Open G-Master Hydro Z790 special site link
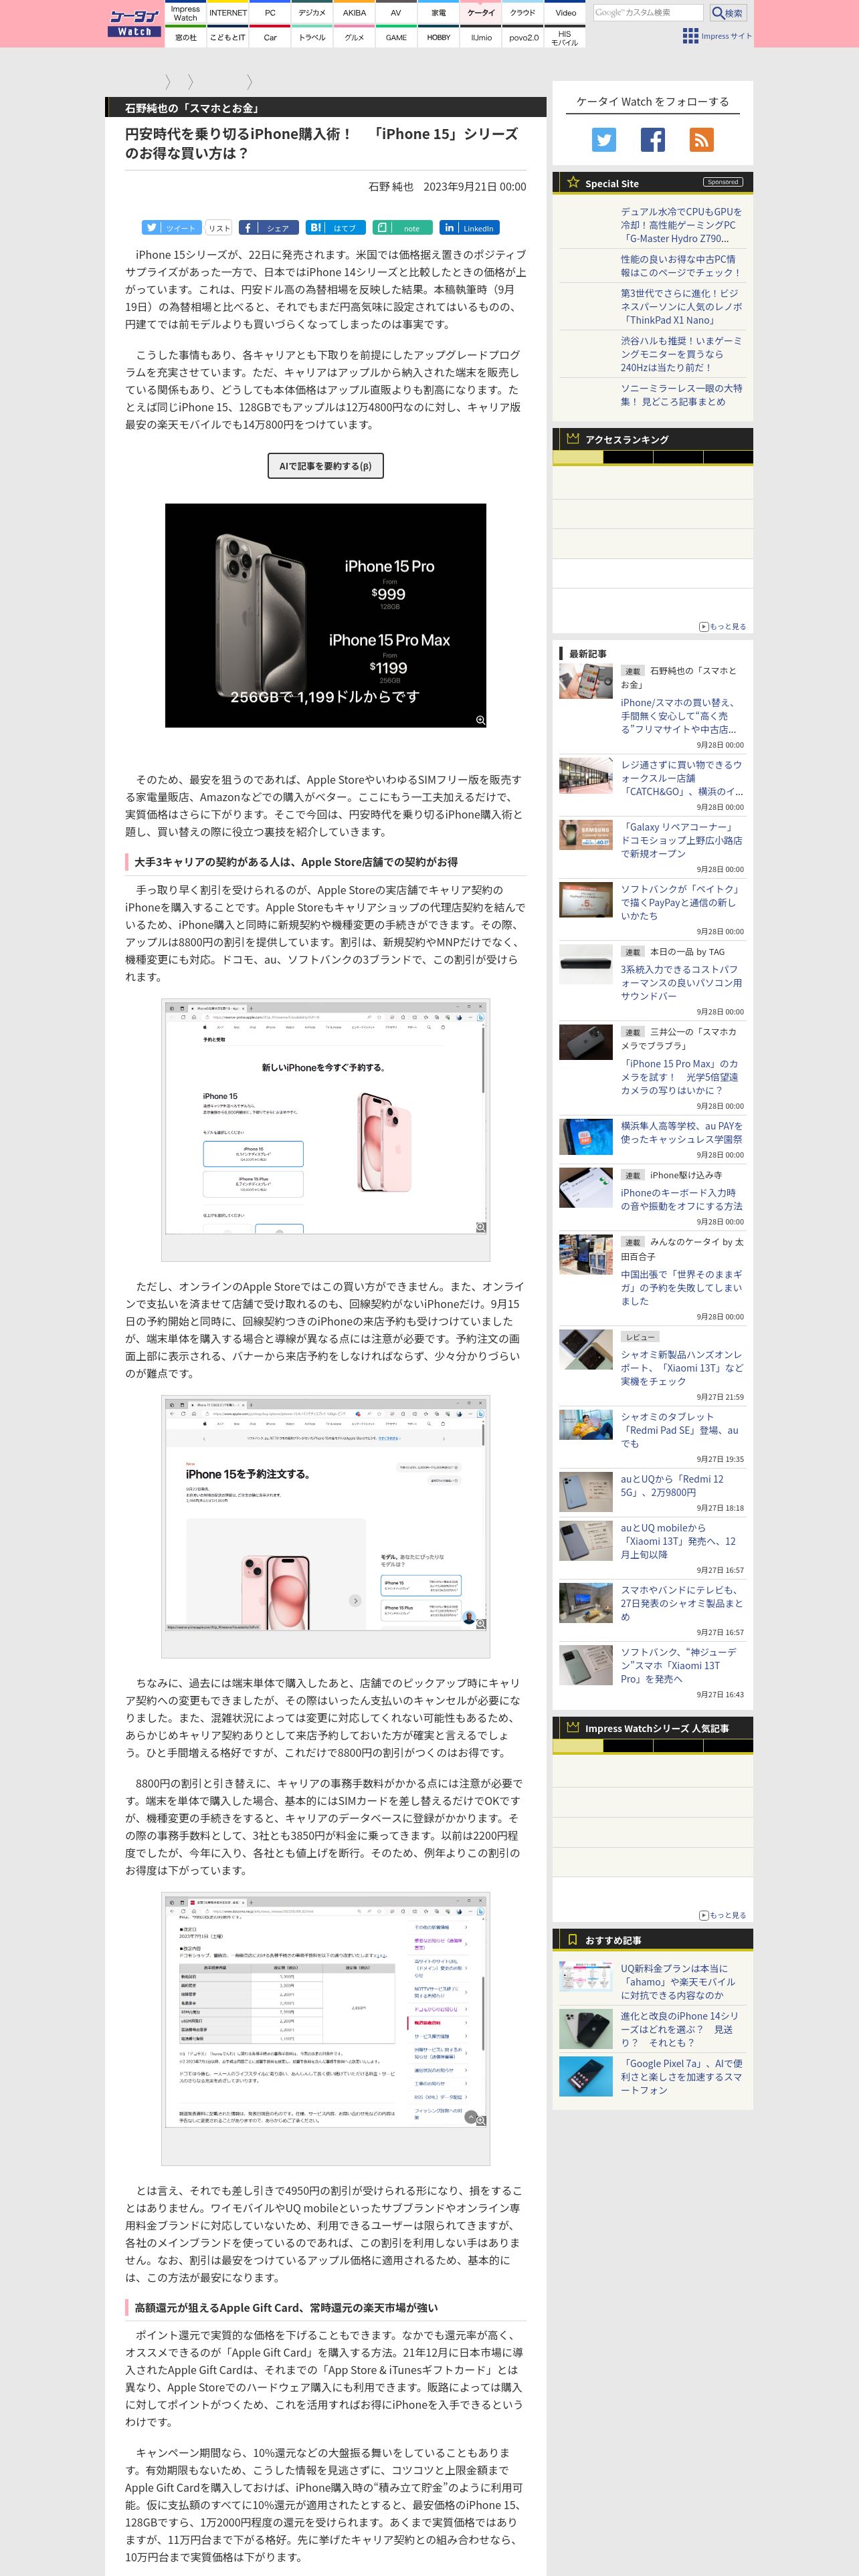859x2576 pixels. [681, 225]
